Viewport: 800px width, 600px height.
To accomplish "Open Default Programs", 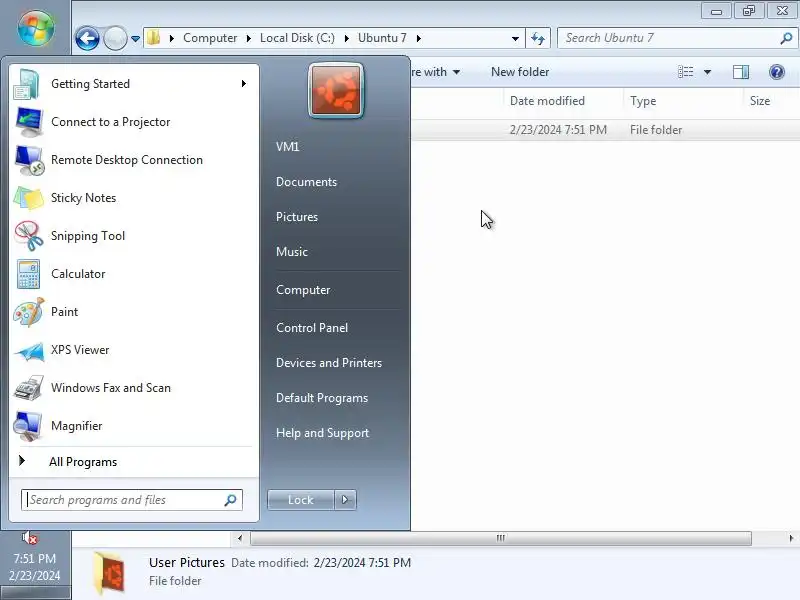I will point(322,398).
